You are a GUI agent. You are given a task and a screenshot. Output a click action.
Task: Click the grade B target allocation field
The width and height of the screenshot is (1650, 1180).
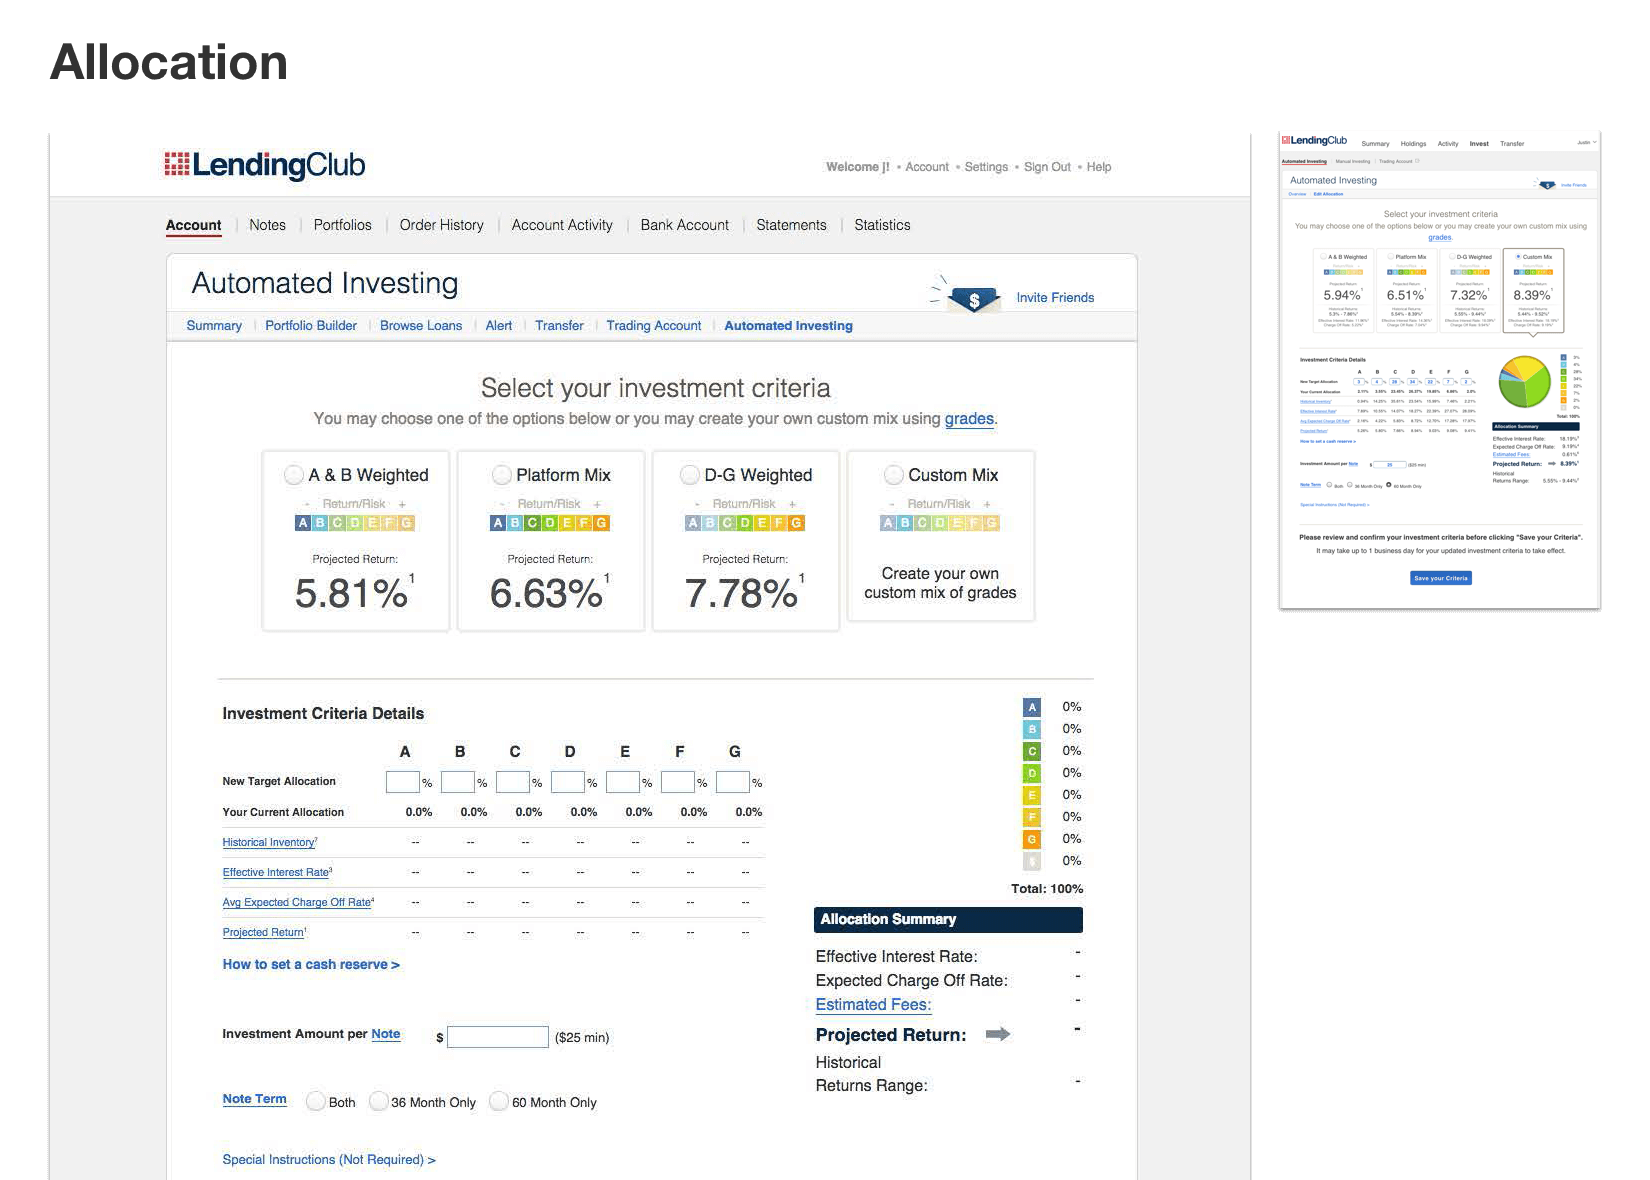click(x=457, y=782)
